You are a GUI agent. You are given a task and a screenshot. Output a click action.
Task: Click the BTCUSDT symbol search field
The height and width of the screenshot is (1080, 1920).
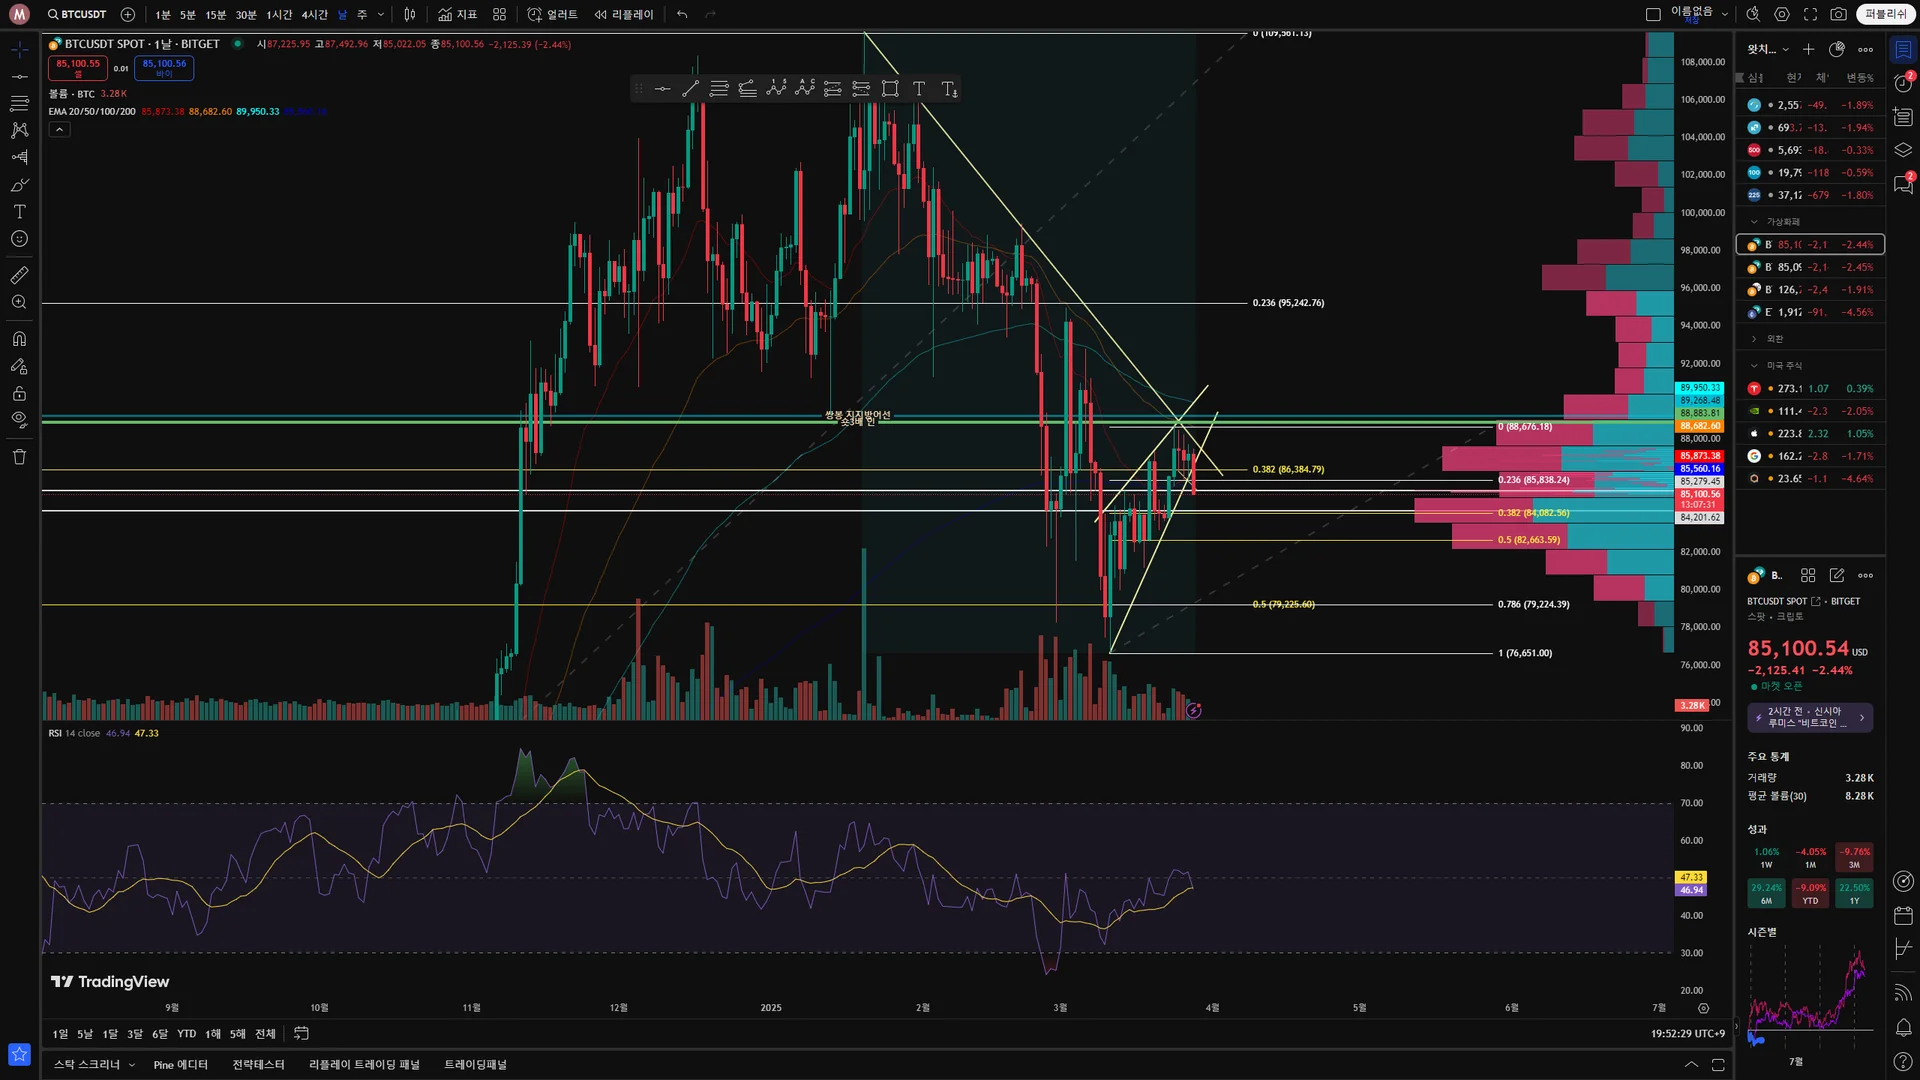tap(77, 14)
